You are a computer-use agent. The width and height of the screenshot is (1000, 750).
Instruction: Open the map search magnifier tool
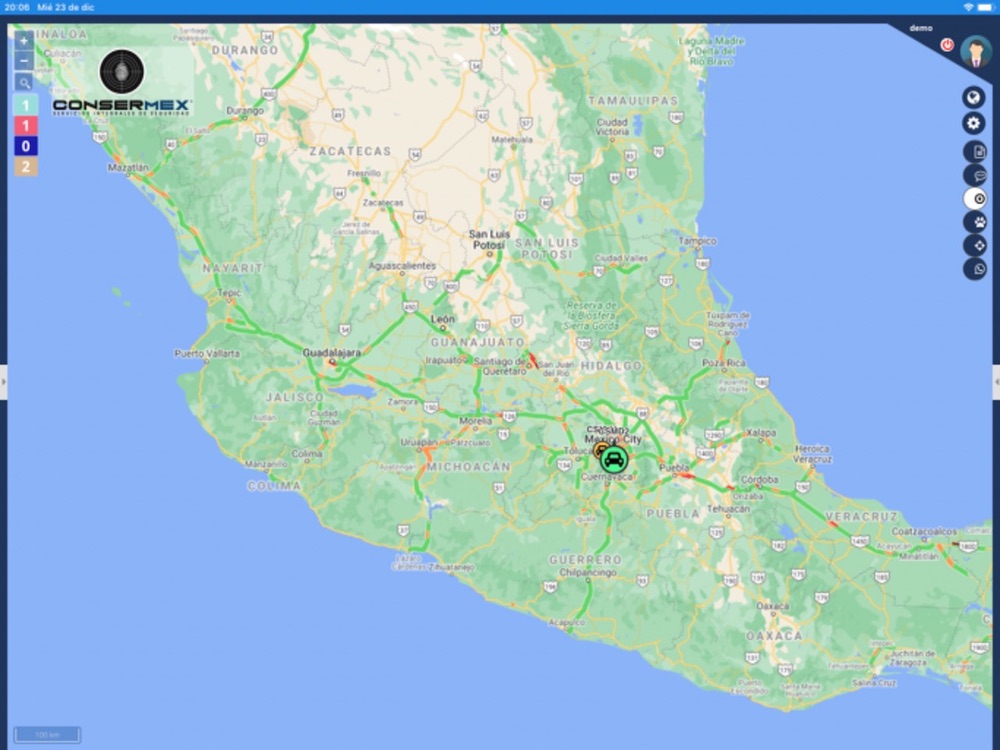24,82
